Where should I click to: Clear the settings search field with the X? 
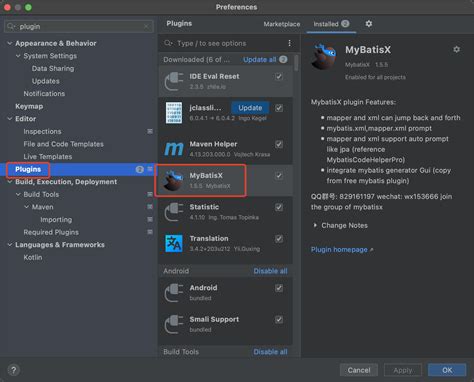click(x=147, y=26)
